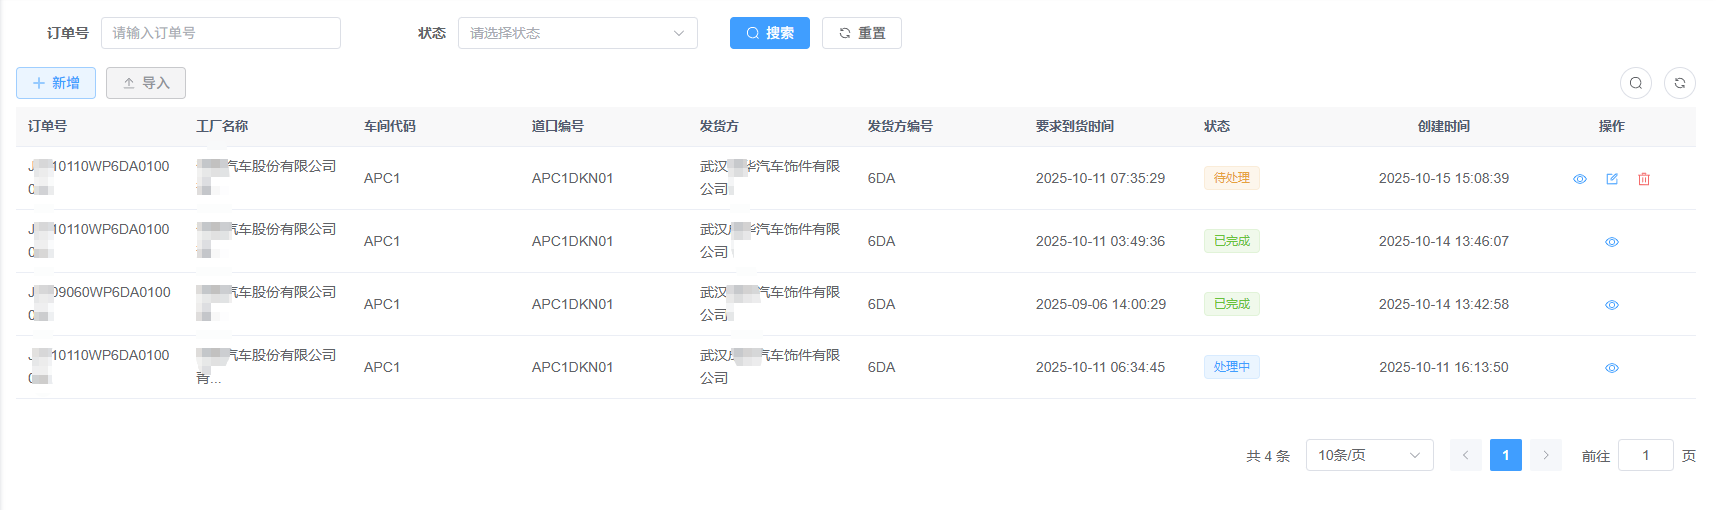Open the 10条/页 page size selector
This screenshot has width=1716, height=510.
pyautogui.click(x=1370, y=455)
